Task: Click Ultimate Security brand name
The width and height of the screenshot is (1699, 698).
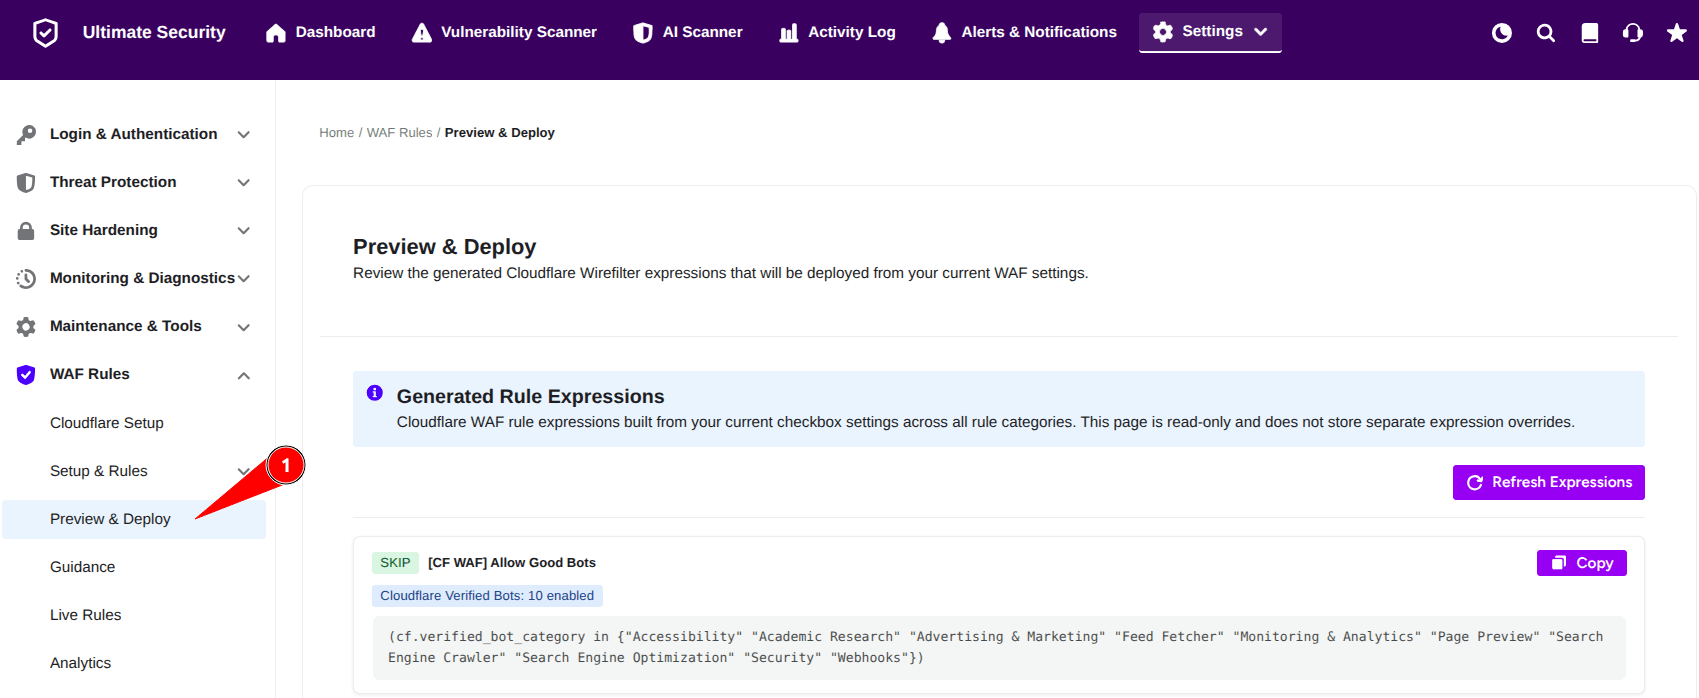Action: pyautogui.click(x=154, y=32)
